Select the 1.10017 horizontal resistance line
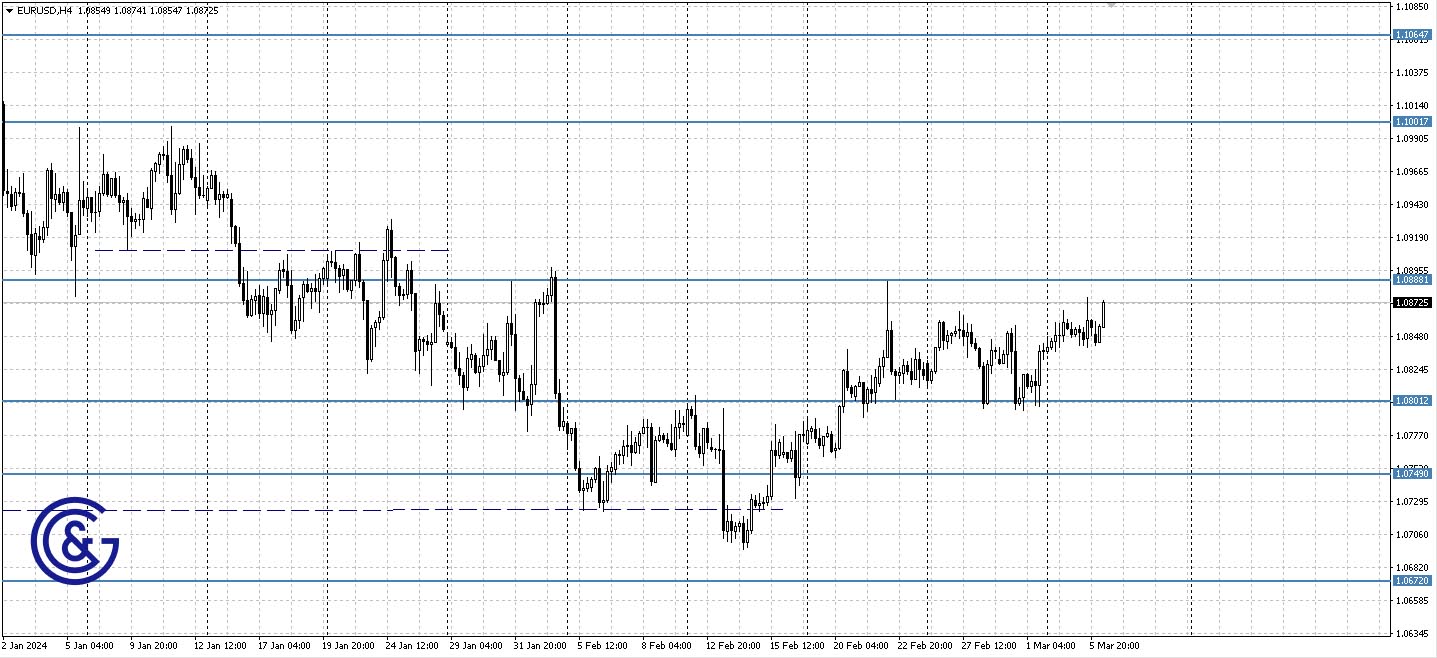1437x658 pixels. click(700, 120)
